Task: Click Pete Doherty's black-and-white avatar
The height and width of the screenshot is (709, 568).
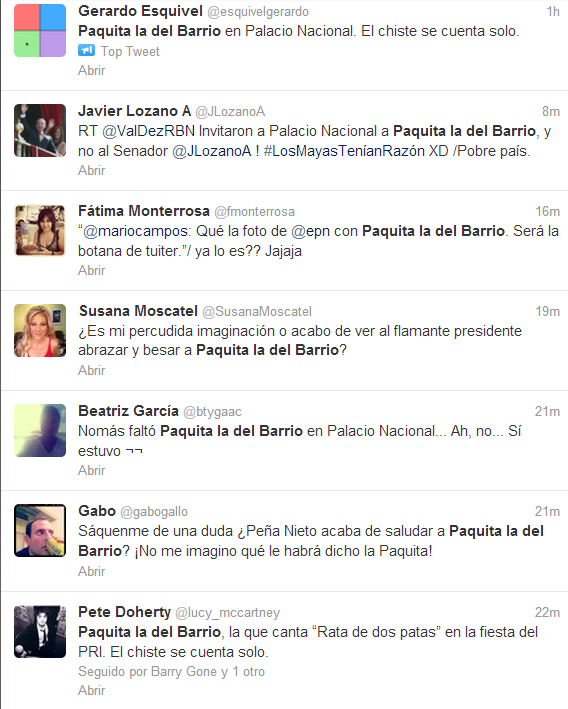Action: click(40, 632)
